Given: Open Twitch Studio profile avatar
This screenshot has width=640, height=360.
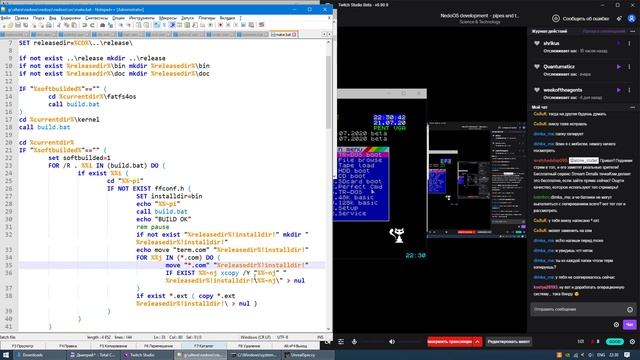Looking at the screenshot, I should pyautogui.click(x=631, y=18).
